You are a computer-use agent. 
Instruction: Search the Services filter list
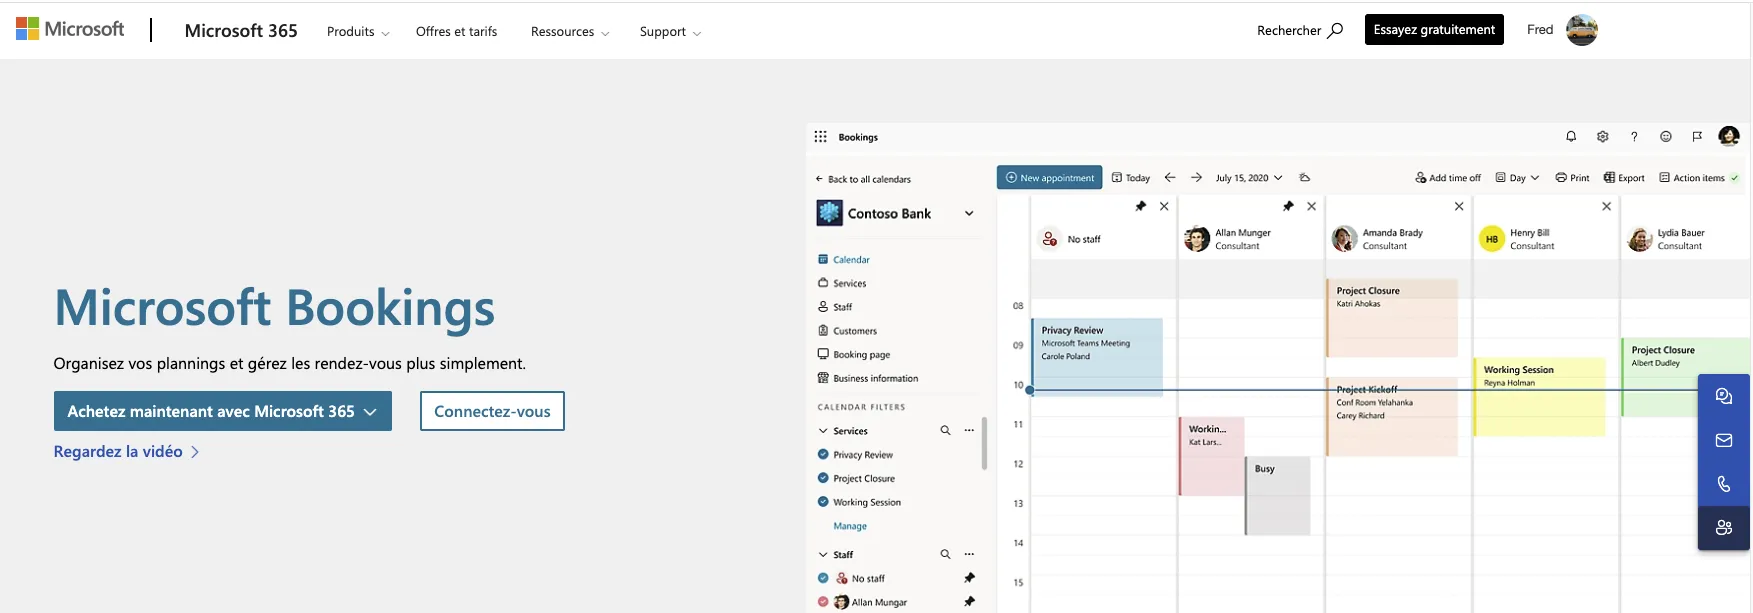click(x=945, y=430)
